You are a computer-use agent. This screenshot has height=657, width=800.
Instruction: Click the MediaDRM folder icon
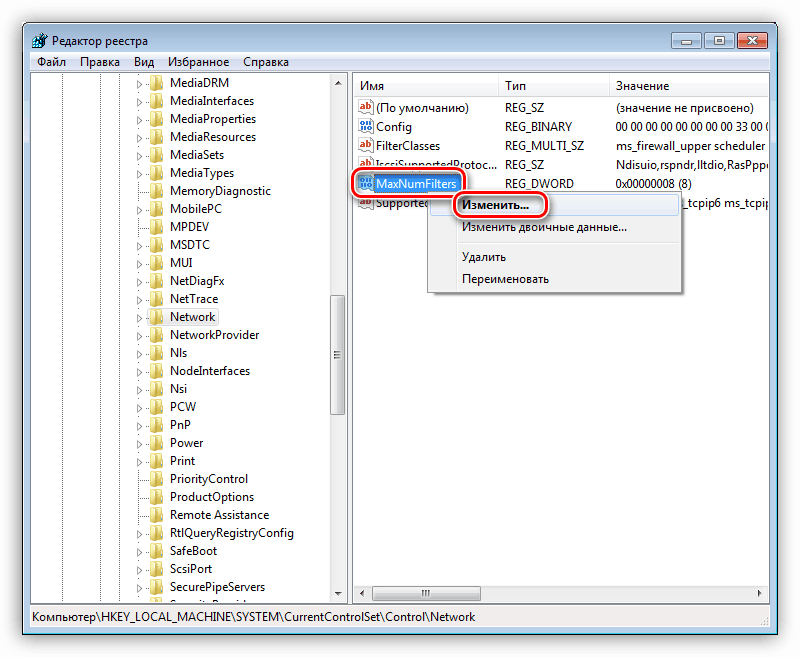point(156,83)
